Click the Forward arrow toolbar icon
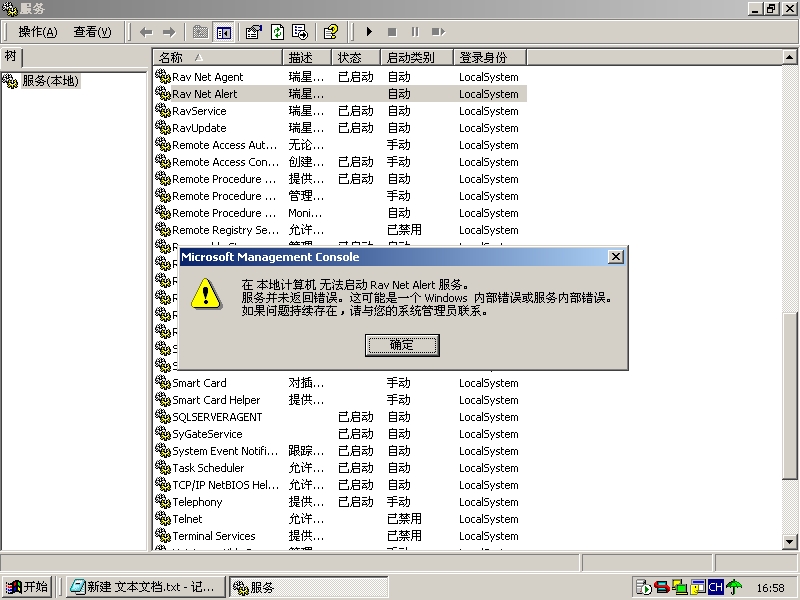Viewport: 800px width, 600px height. tap(169, 33)
